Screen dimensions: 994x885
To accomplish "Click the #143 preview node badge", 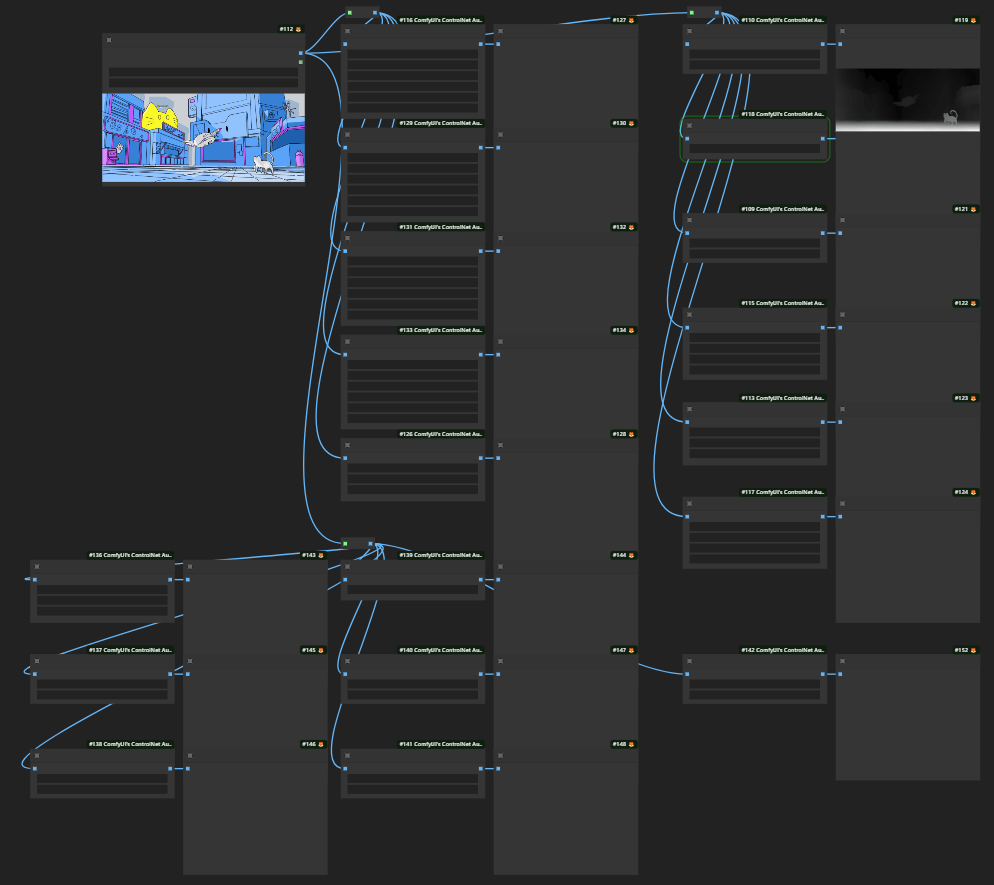I will (313, 555).
